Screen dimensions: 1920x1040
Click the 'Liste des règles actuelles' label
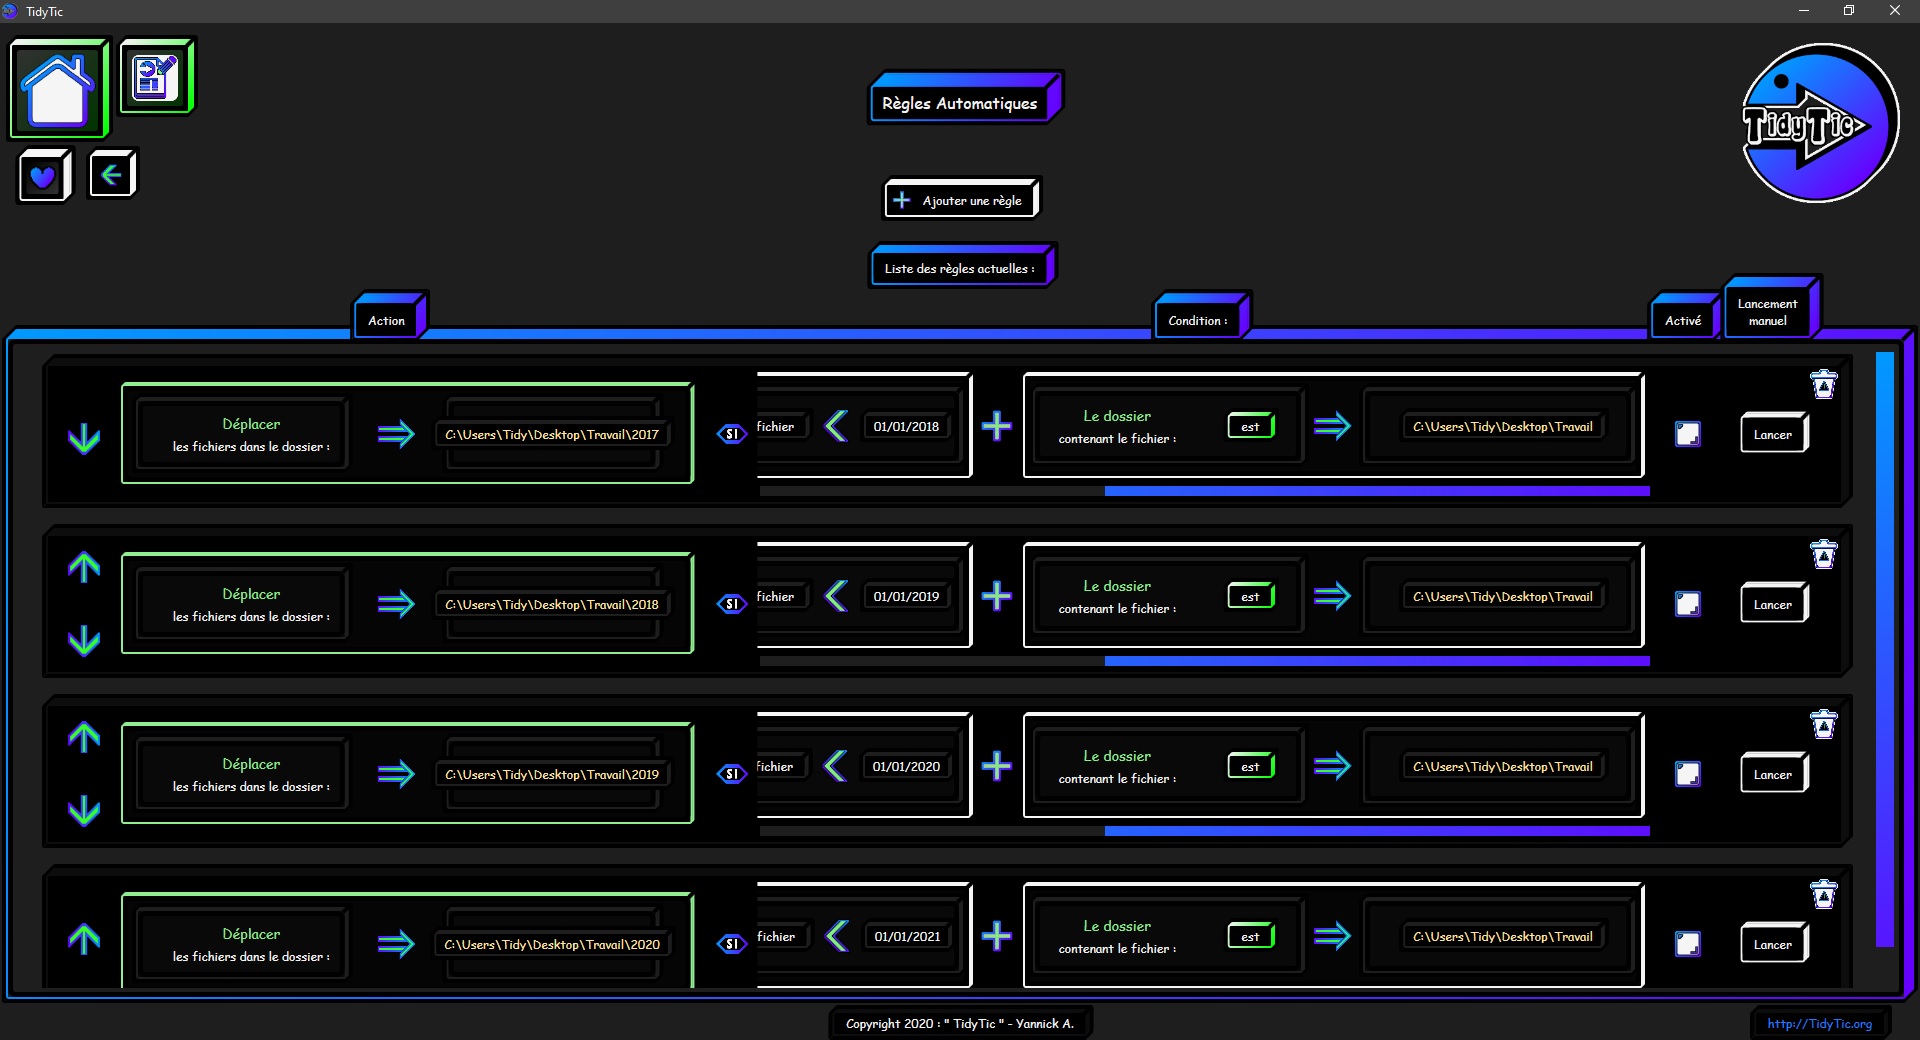point(963,265)
